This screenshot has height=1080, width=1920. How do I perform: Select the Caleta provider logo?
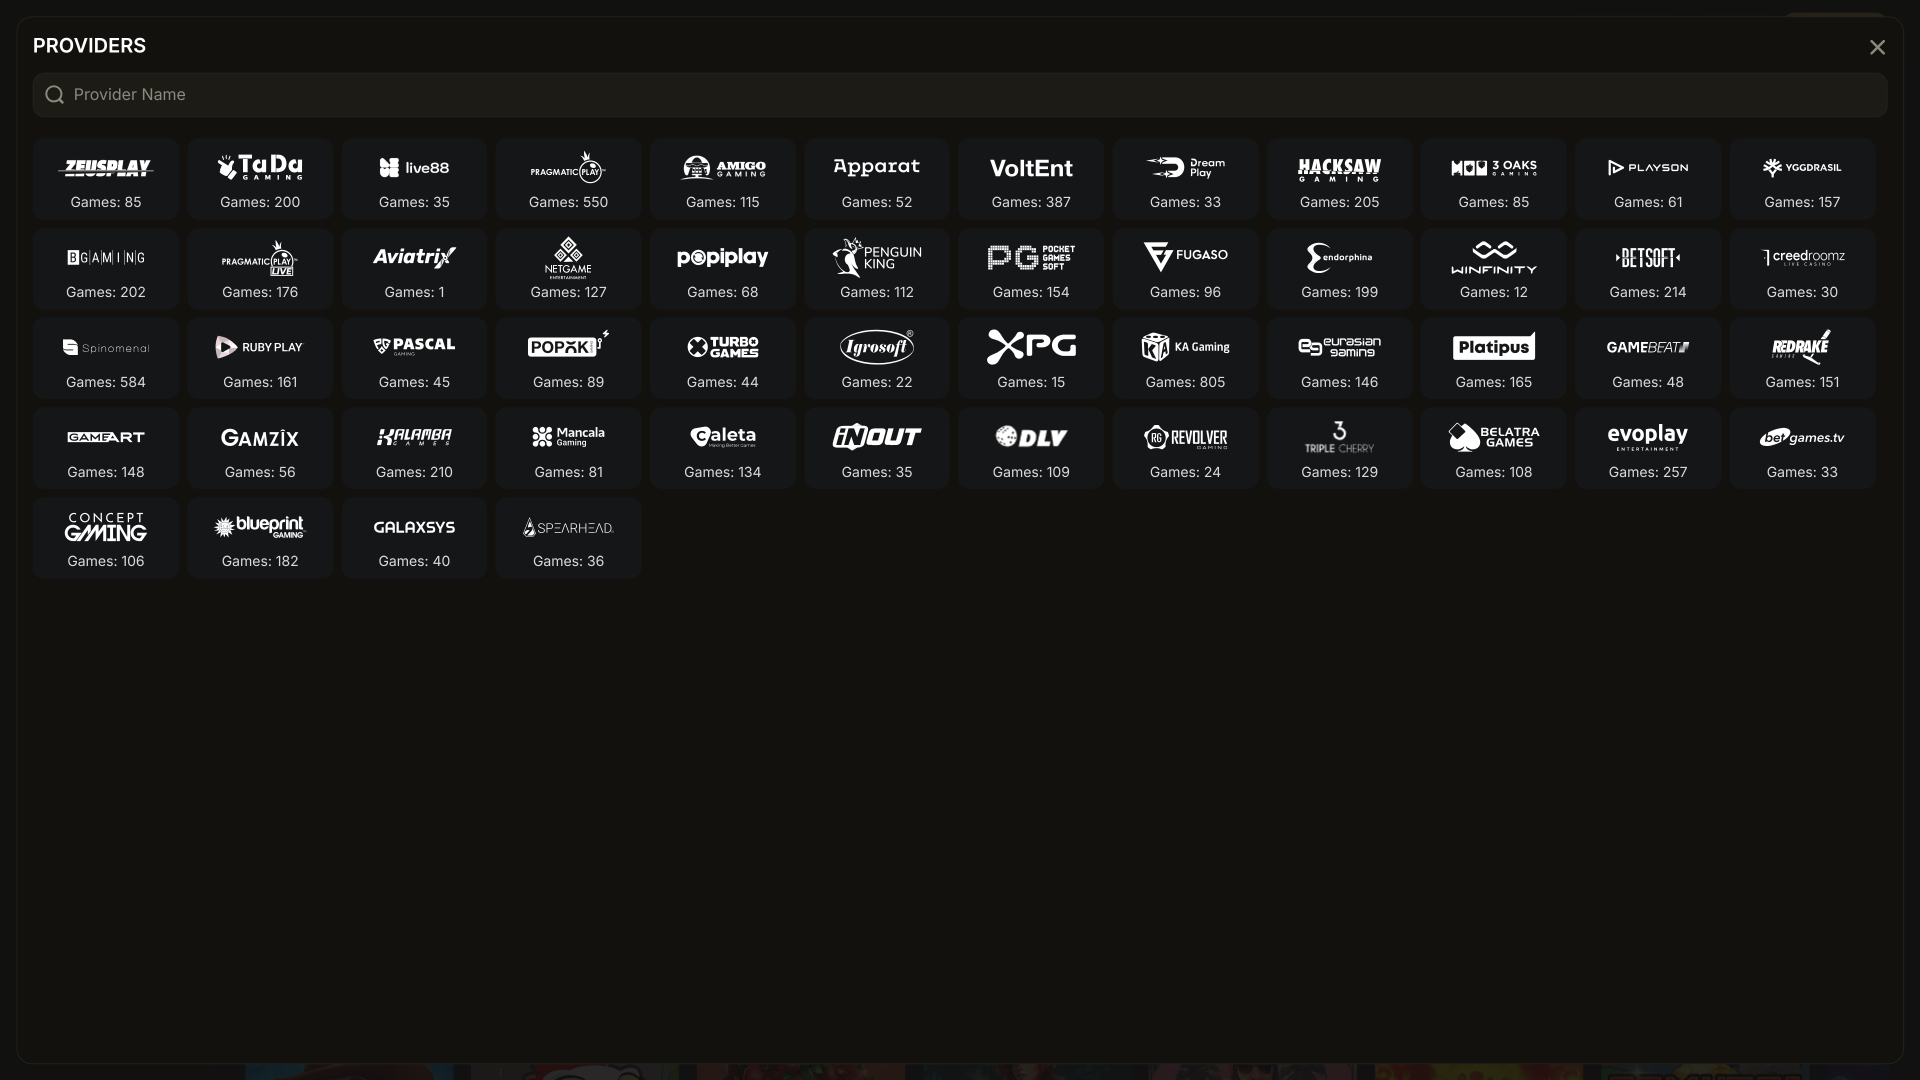coord(723,437)
